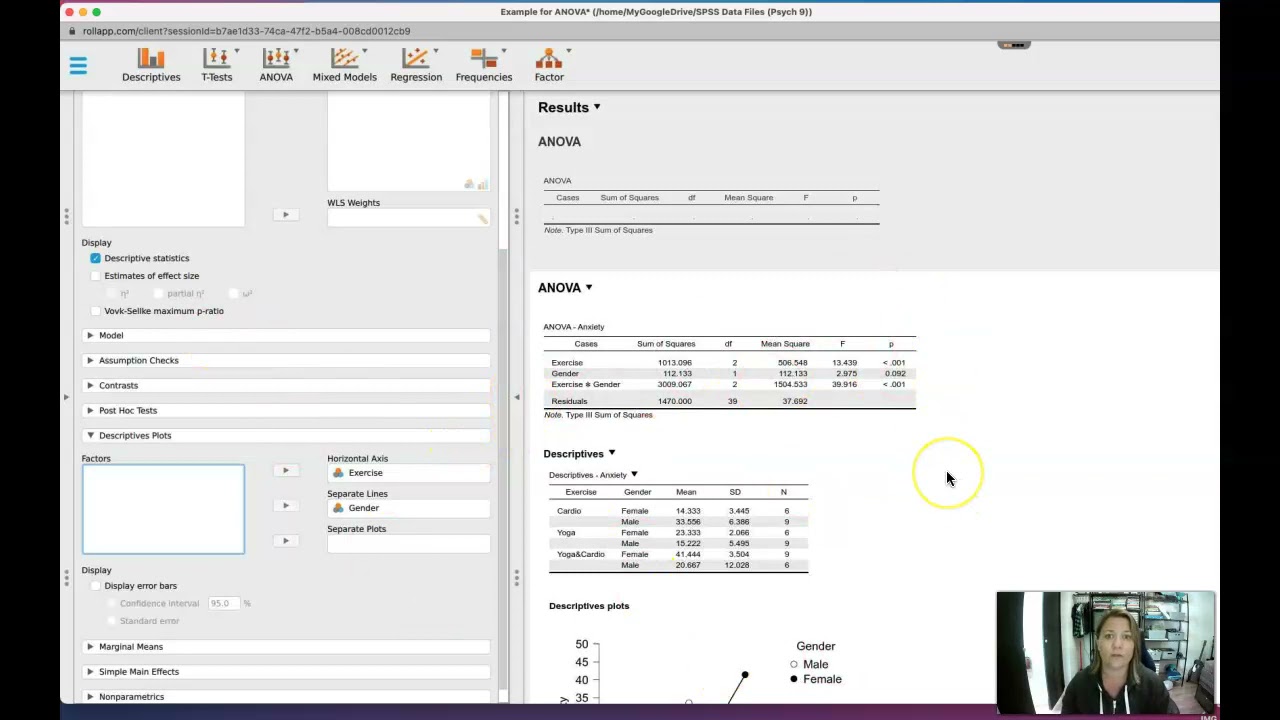The width and height of the screenshot is (1280, 720).
Task: Click the nominal variable icon beside Gender
Action: [338, 508]
